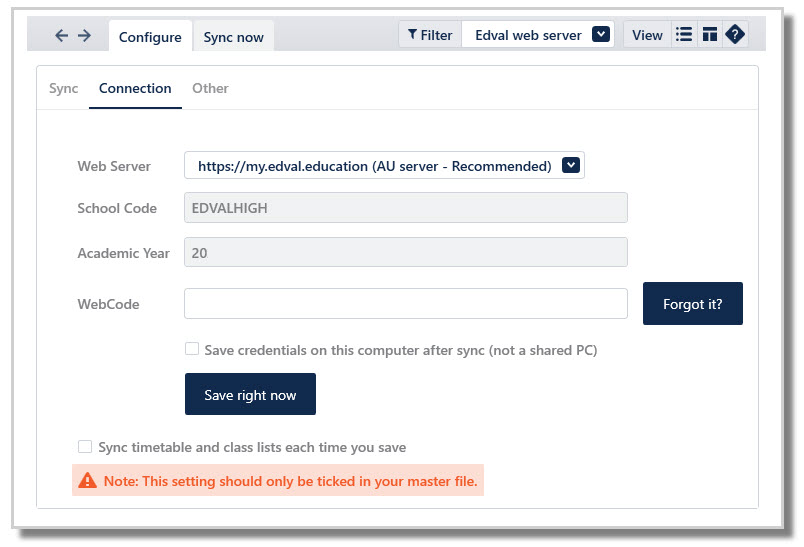Click the funnel Filter button
Viewport: 804px width, 547px height.
430,35
